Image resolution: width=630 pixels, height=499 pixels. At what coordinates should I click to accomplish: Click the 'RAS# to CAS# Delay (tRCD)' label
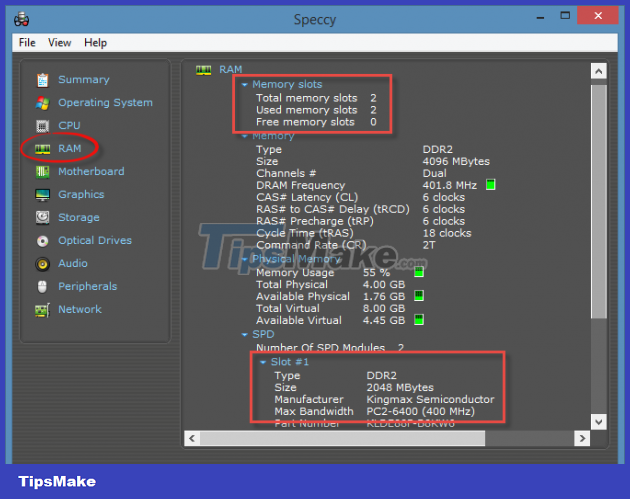(x=333, y=209)
